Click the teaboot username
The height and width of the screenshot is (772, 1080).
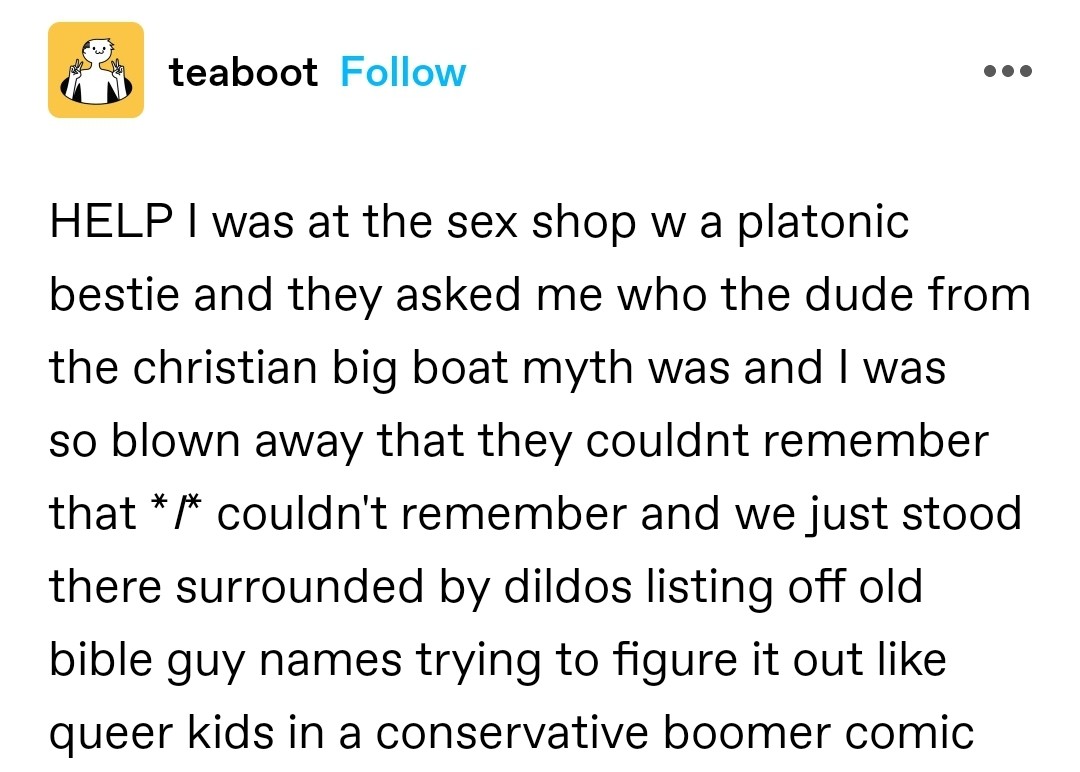click(243, 72)
